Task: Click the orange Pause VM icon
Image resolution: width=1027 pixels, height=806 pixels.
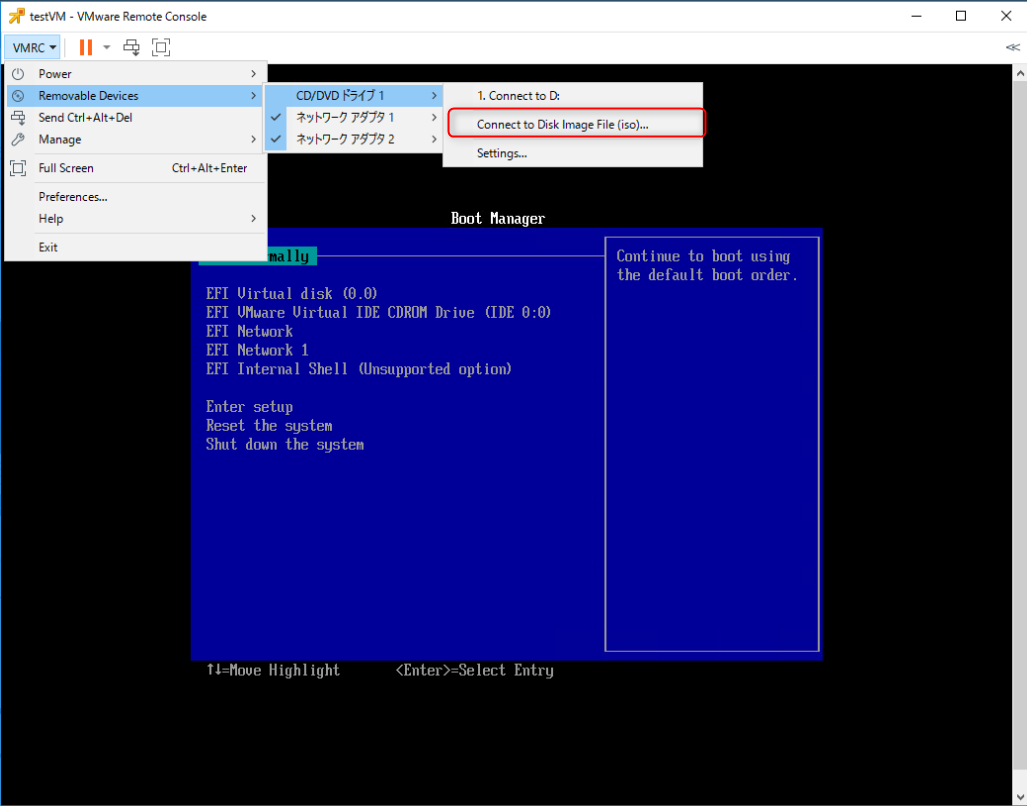Action: point(86,47)
